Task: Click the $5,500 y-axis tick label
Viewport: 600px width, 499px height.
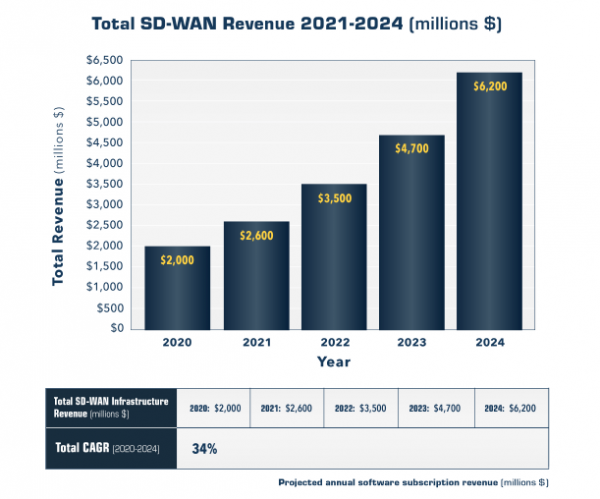Action: tap(104, 101)
